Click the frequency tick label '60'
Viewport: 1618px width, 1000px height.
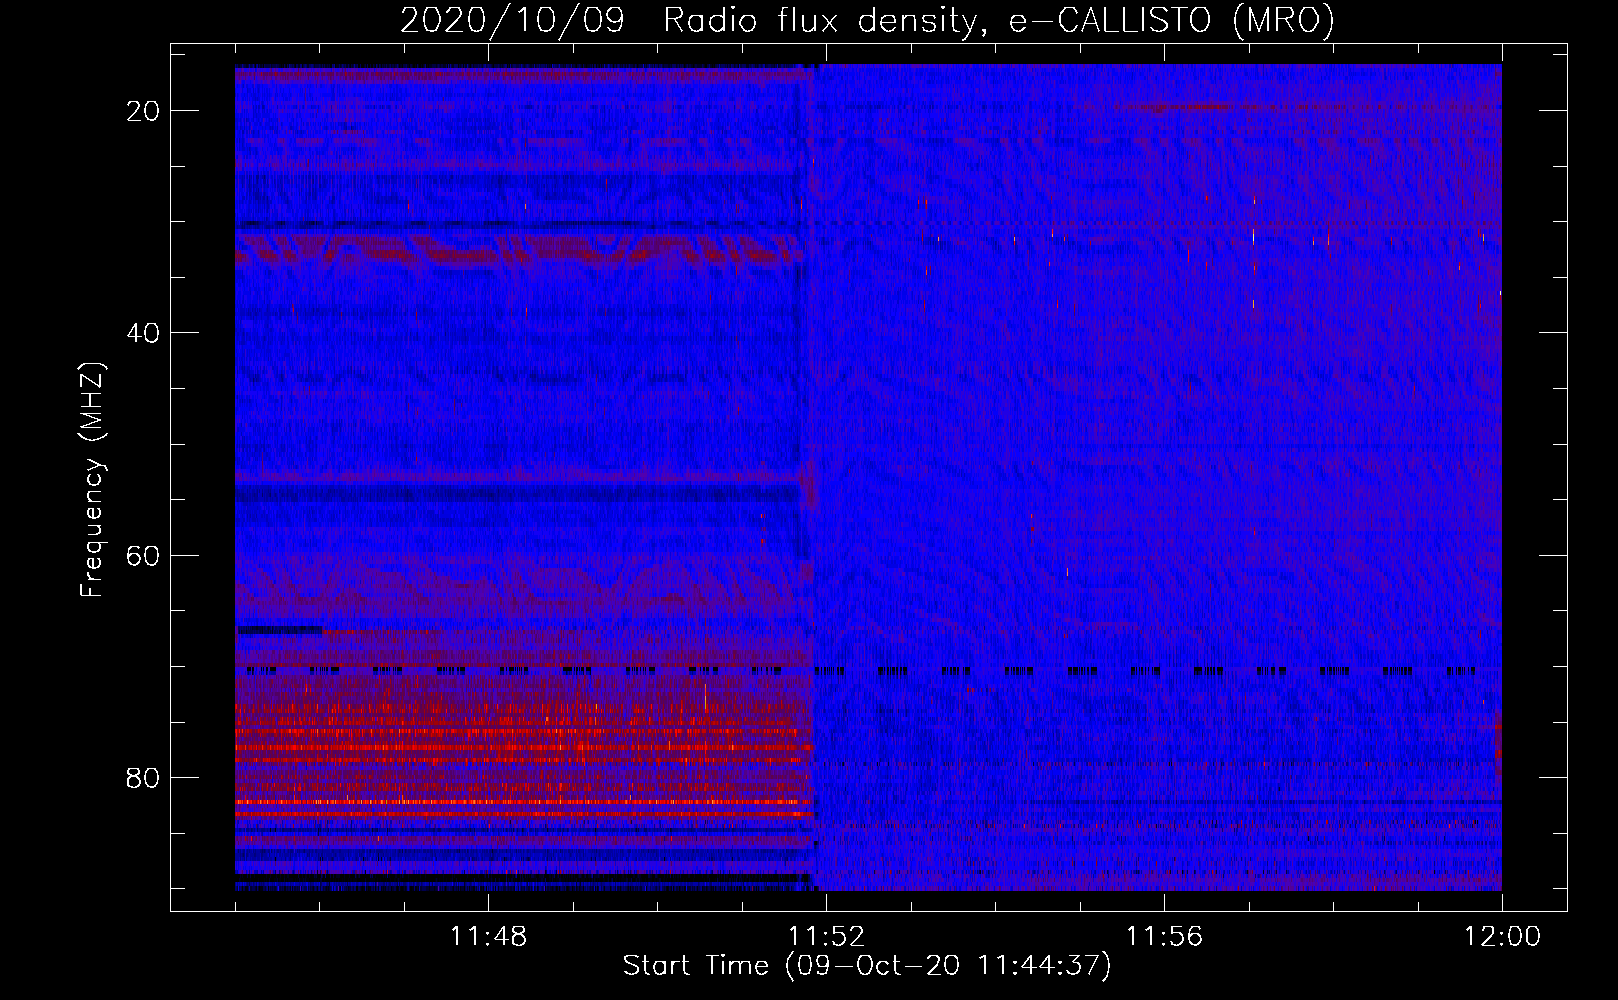(x=144, y=555)
